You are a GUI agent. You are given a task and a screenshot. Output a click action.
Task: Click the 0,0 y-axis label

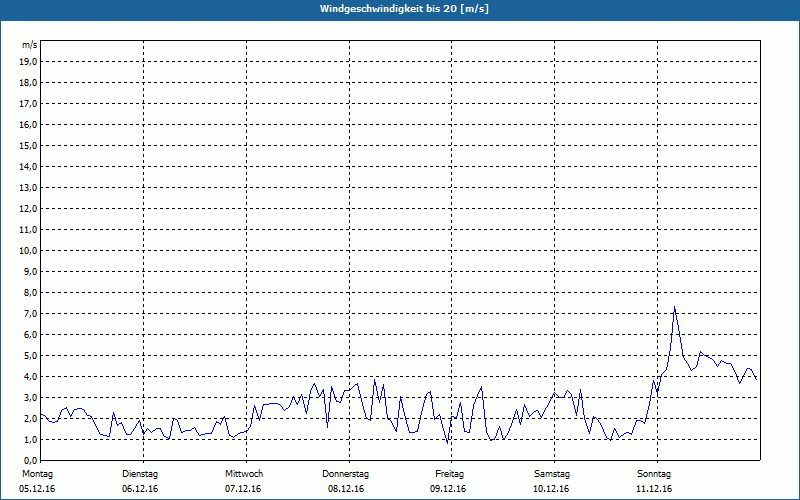click(30, 461)
